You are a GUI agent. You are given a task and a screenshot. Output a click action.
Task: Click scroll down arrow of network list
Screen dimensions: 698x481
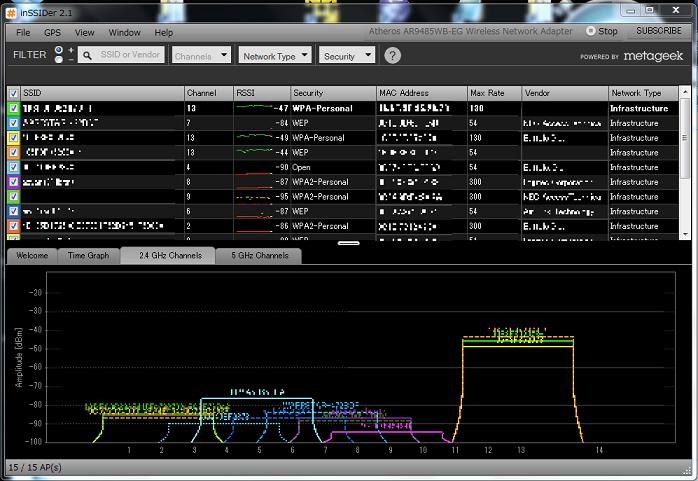point(685,234)
